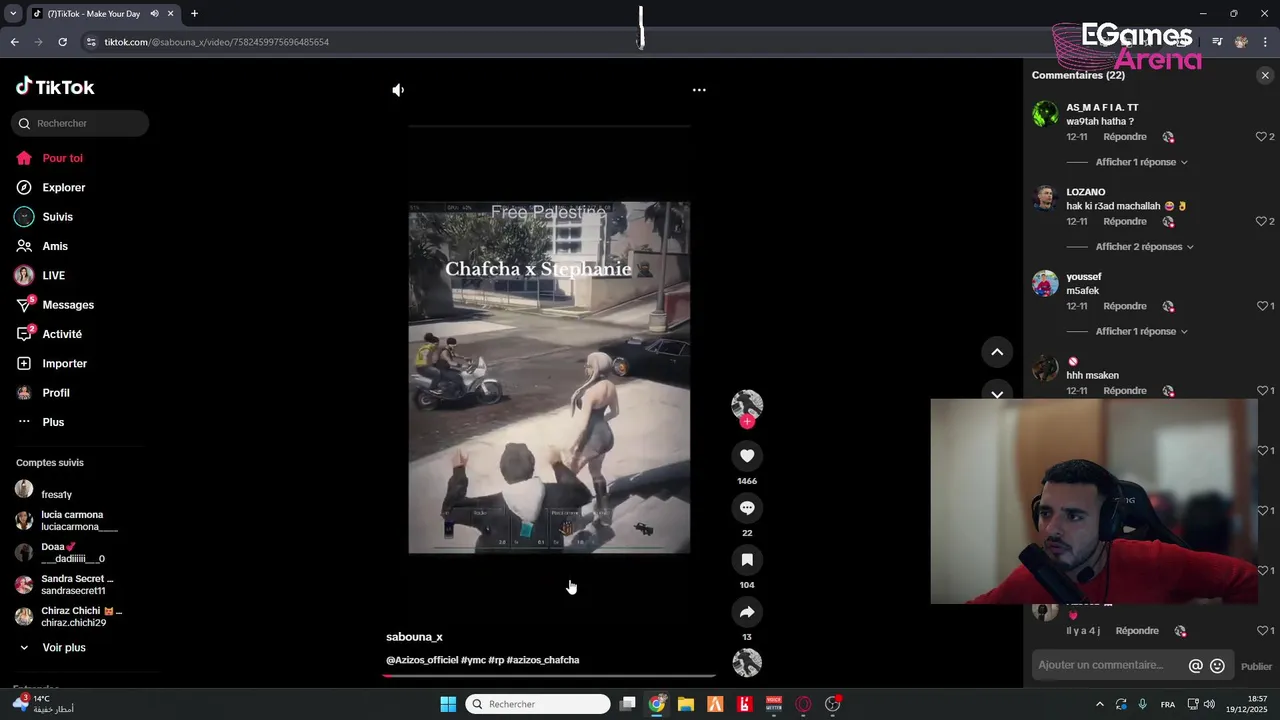Viewport: 1280px width, 720px height.
Task: Mute the TikTok video sound
Action: pos(398,90)
